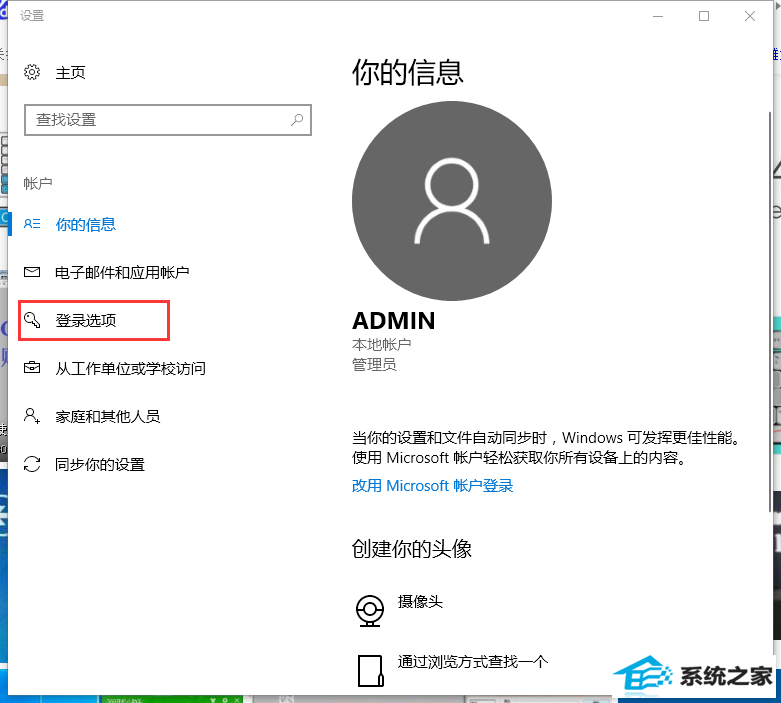
Task: Minimize the 设置 window
Action: (x=658, y=16)
